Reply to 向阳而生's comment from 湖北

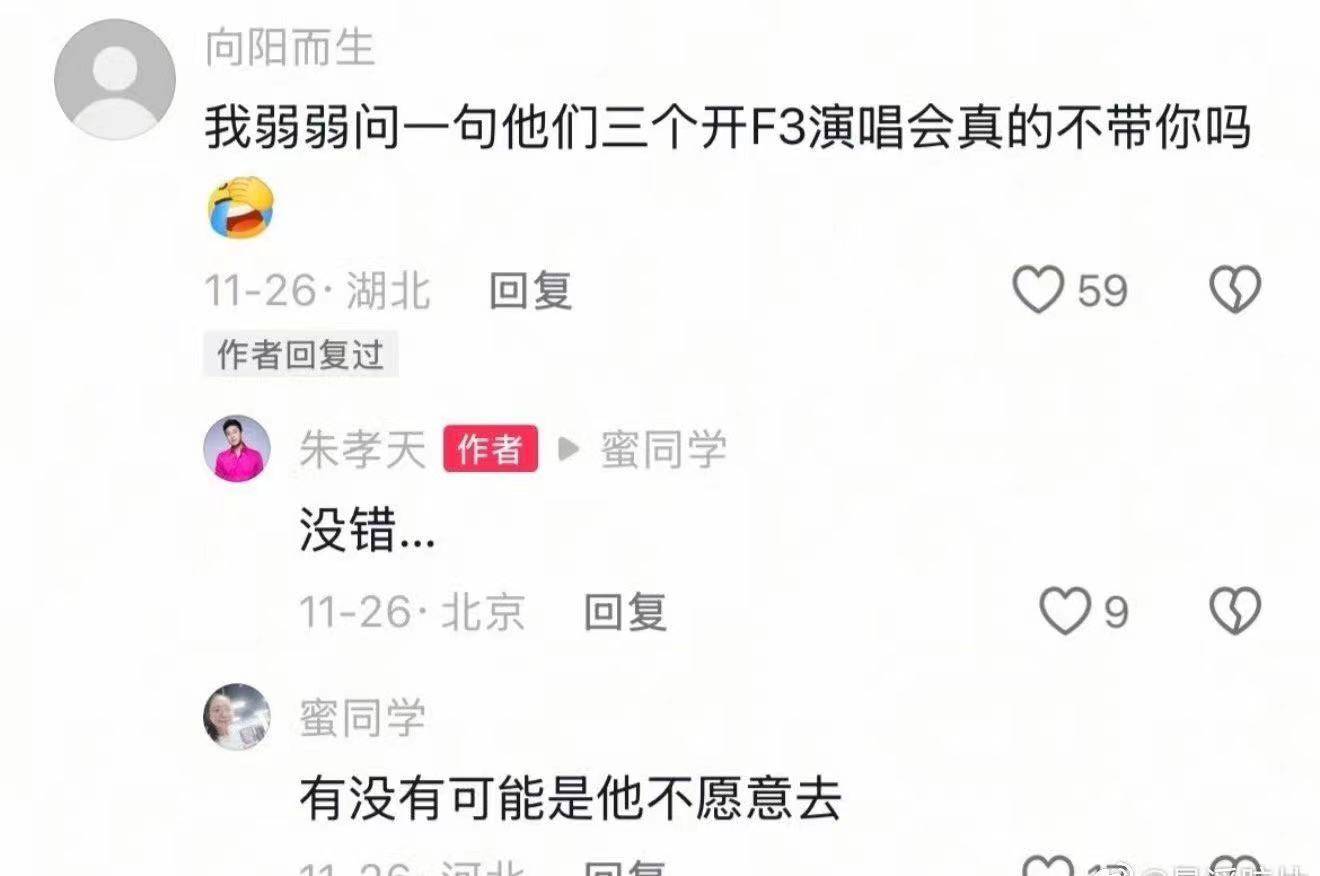pyautogui.click(x=530, y=291)
